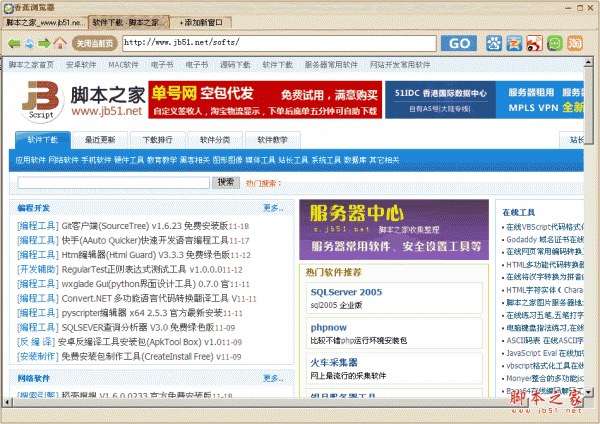Click 源码下载 in top navigation
This screenshot has width=600, height=424.
[x=235, y=65]
